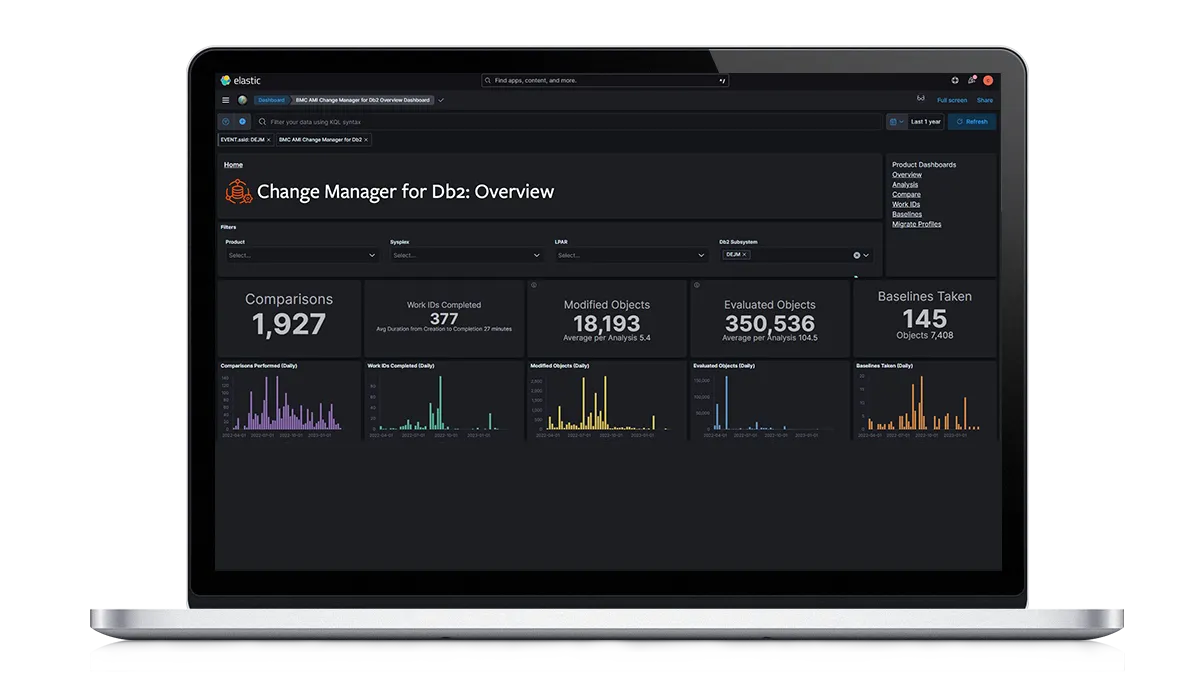Image resolution: width=1200 pixels, height=690 pixels.
Task: Open the Work IDs dashboard link
Action: coord(906,205)
